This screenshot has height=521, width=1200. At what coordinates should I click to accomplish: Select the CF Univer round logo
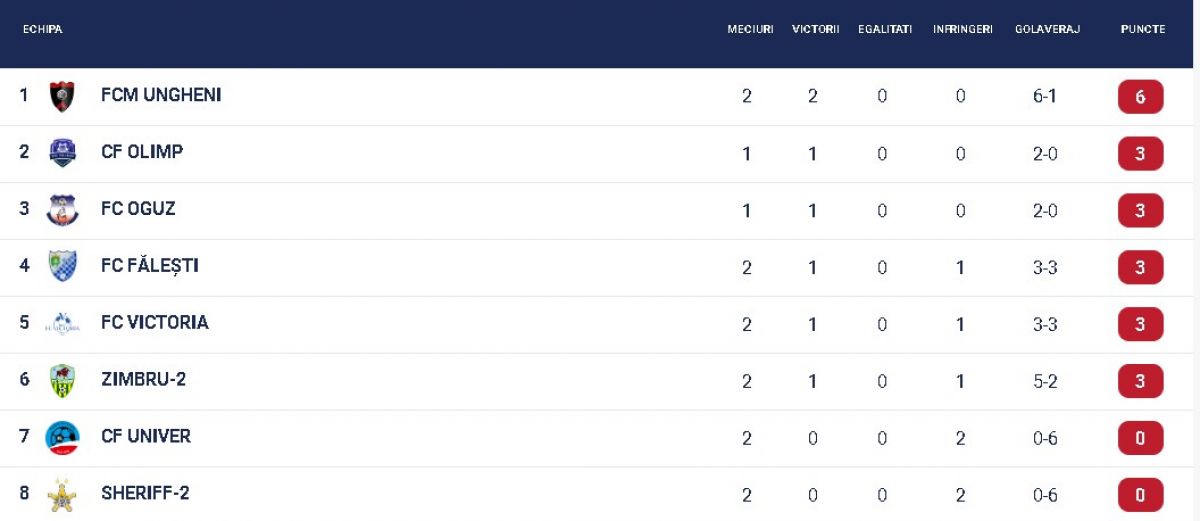click(62, 437)
